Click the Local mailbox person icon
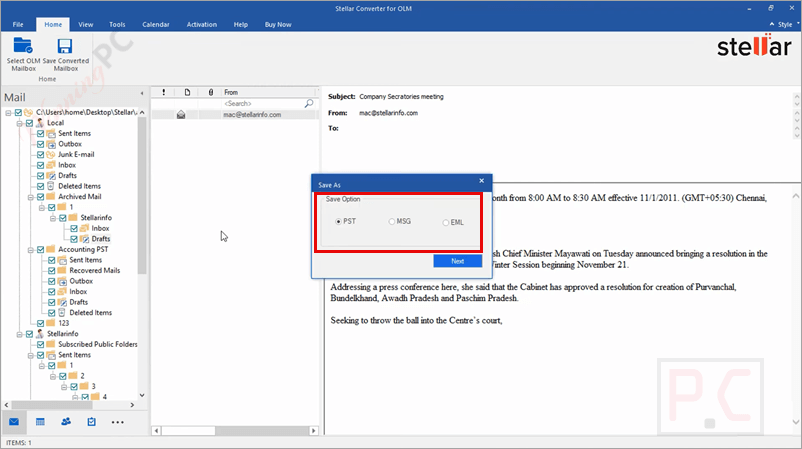This screenshot has width=802, height=449. pyautogui.click(x=40, y=123)
